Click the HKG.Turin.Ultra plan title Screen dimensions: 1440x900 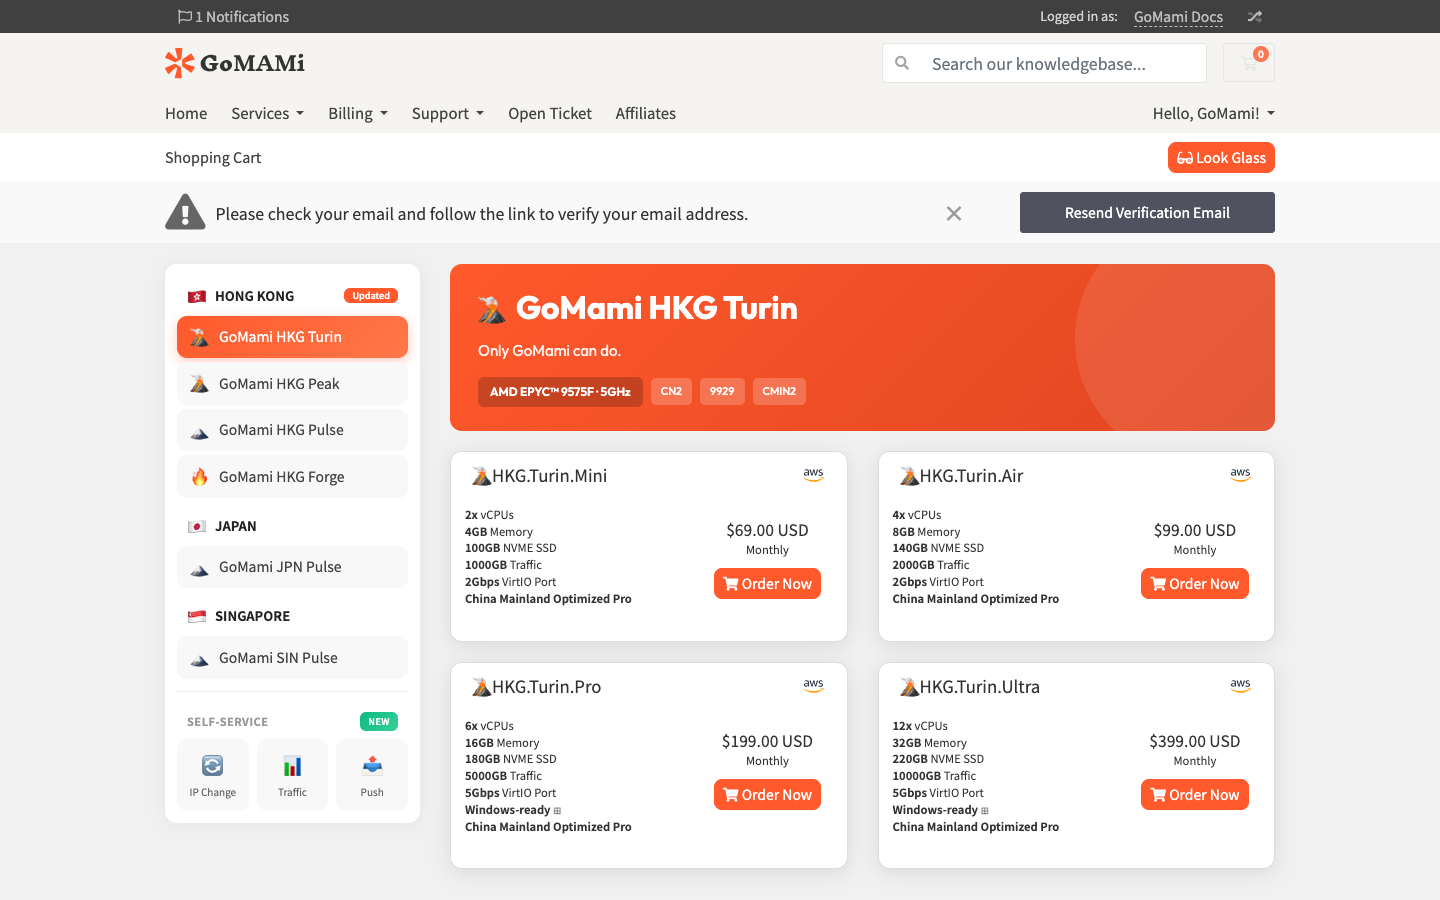tap(980, 687)
